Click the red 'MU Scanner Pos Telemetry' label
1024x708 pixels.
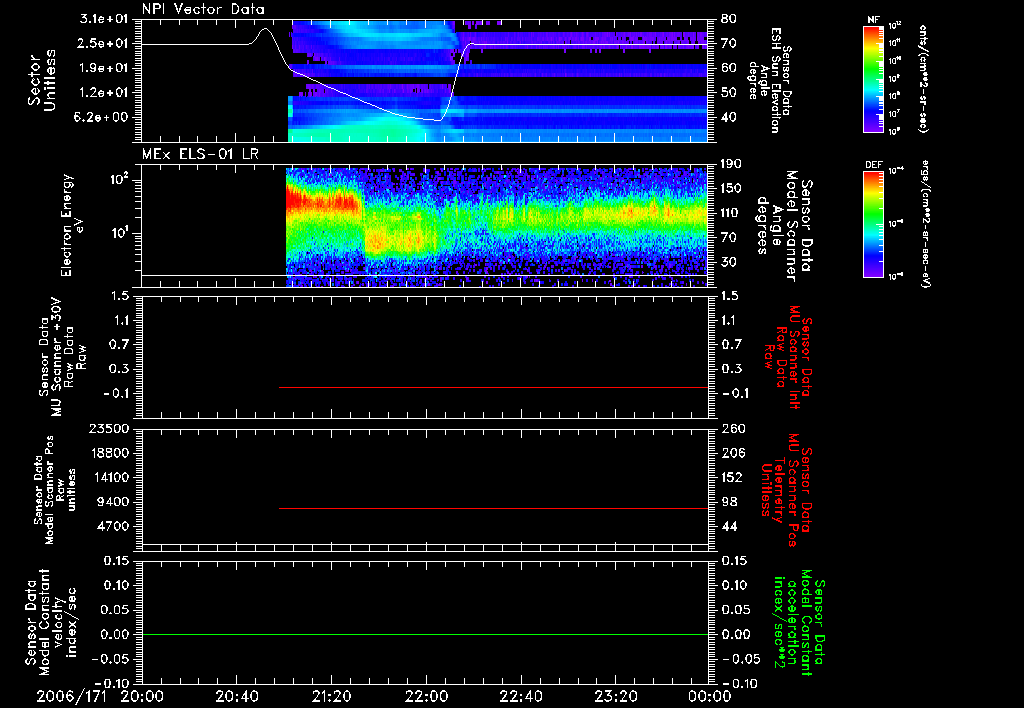coord(786,490)
